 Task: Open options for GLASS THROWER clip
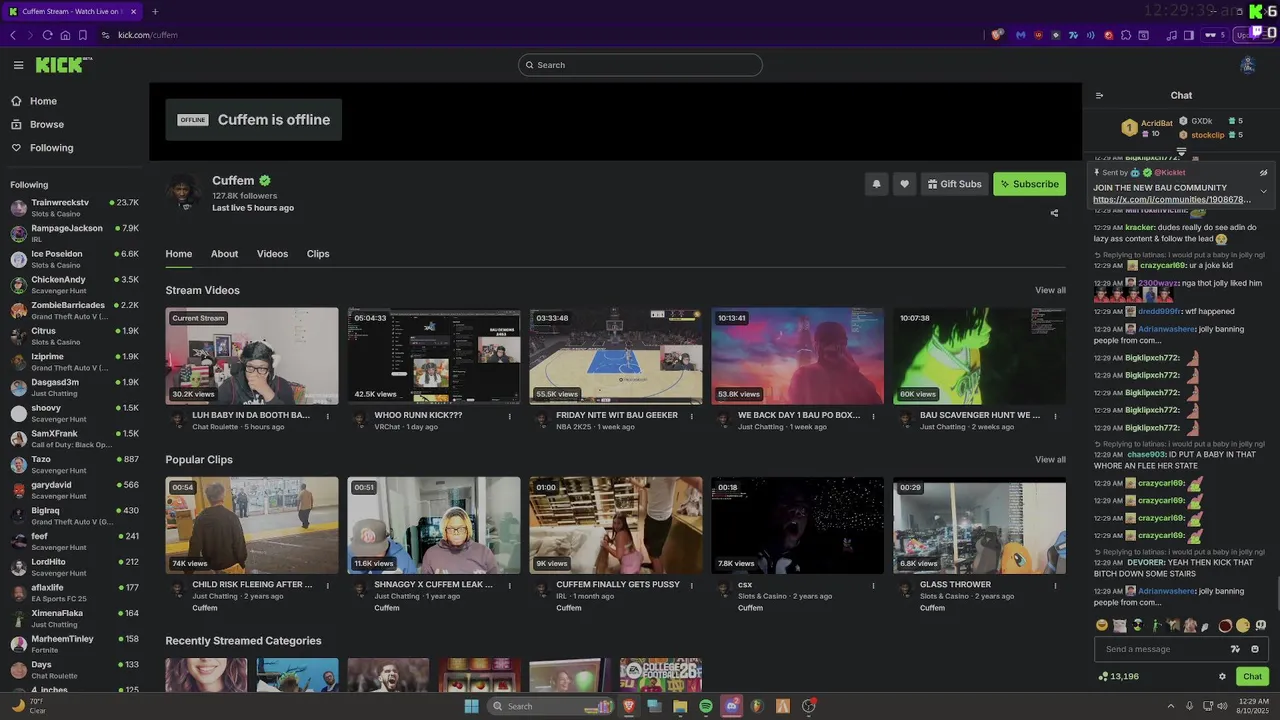1055,586
